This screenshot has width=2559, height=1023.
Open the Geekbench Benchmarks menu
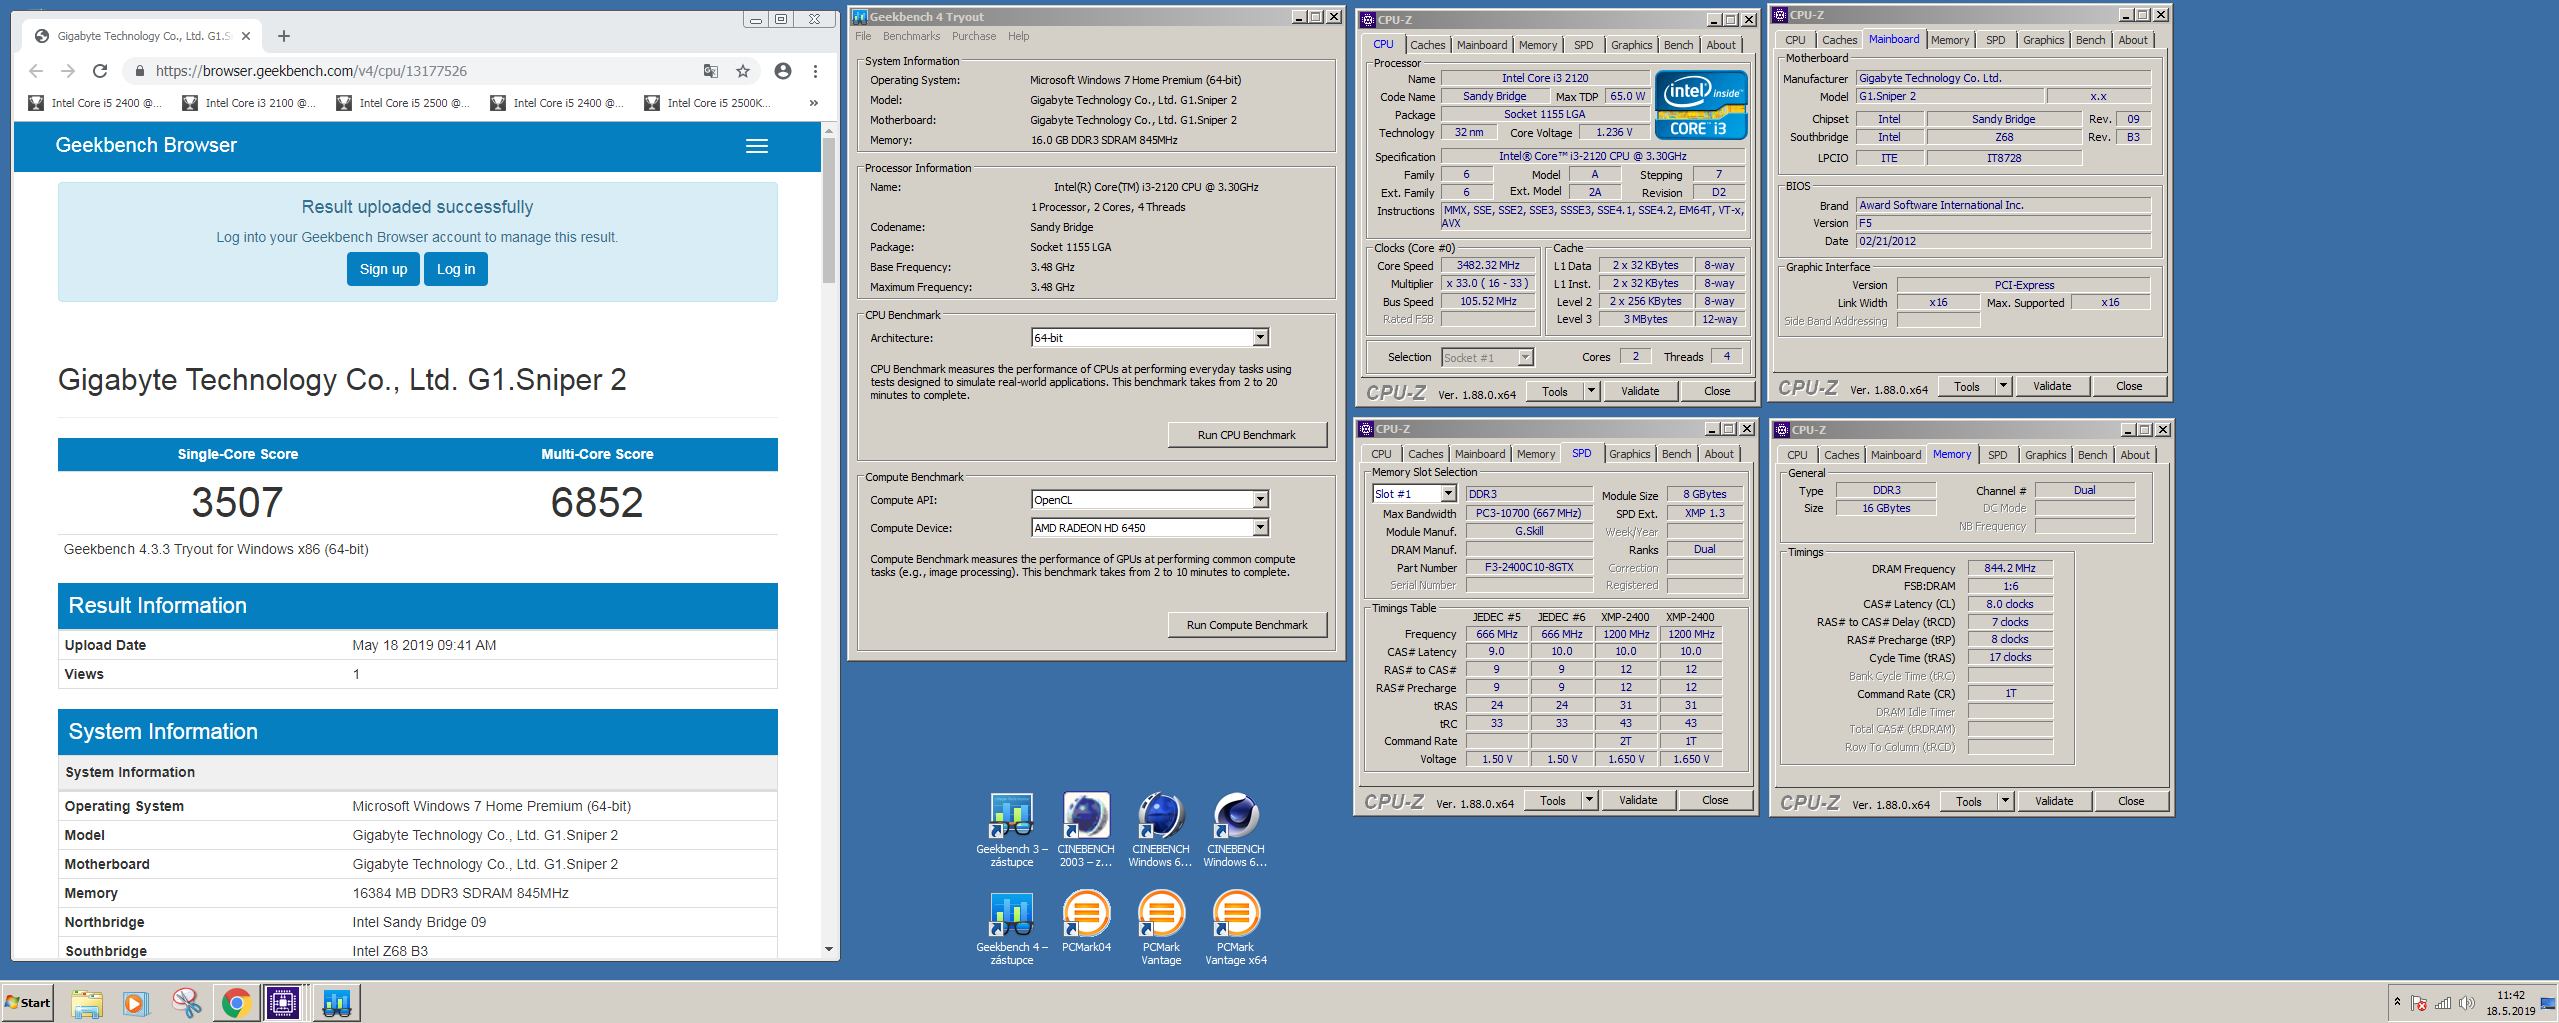tap(911, 37)
